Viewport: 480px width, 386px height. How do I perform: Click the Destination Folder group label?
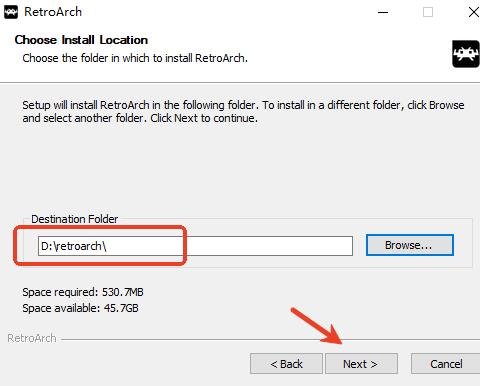[75, 219]
